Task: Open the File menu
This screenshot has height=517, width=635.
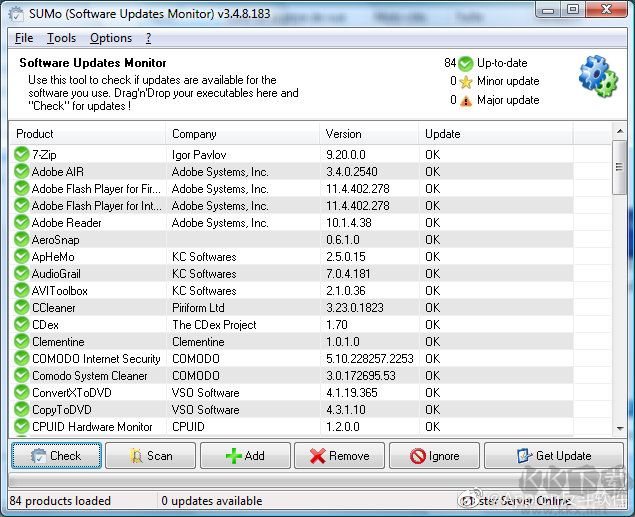Action: pyautogui.click(x=24, y=38)
